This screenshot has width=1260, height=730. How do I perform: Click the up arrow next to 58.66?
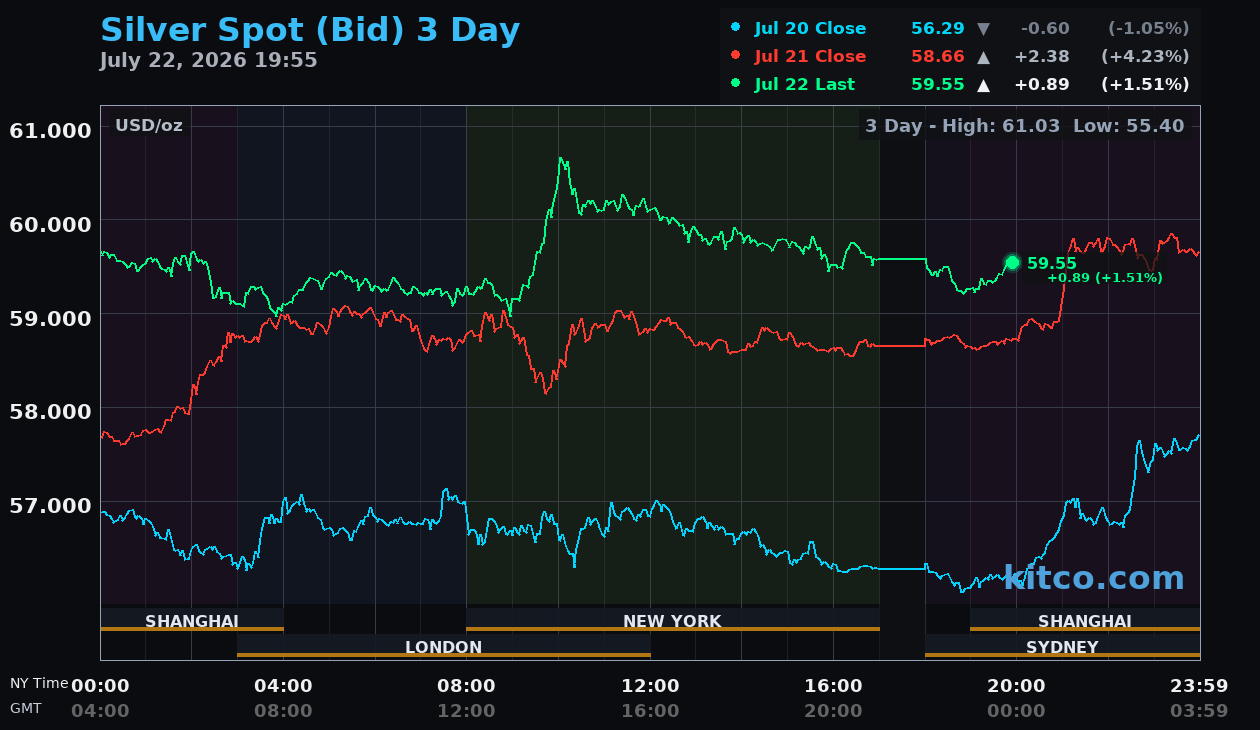coord(983,57)
